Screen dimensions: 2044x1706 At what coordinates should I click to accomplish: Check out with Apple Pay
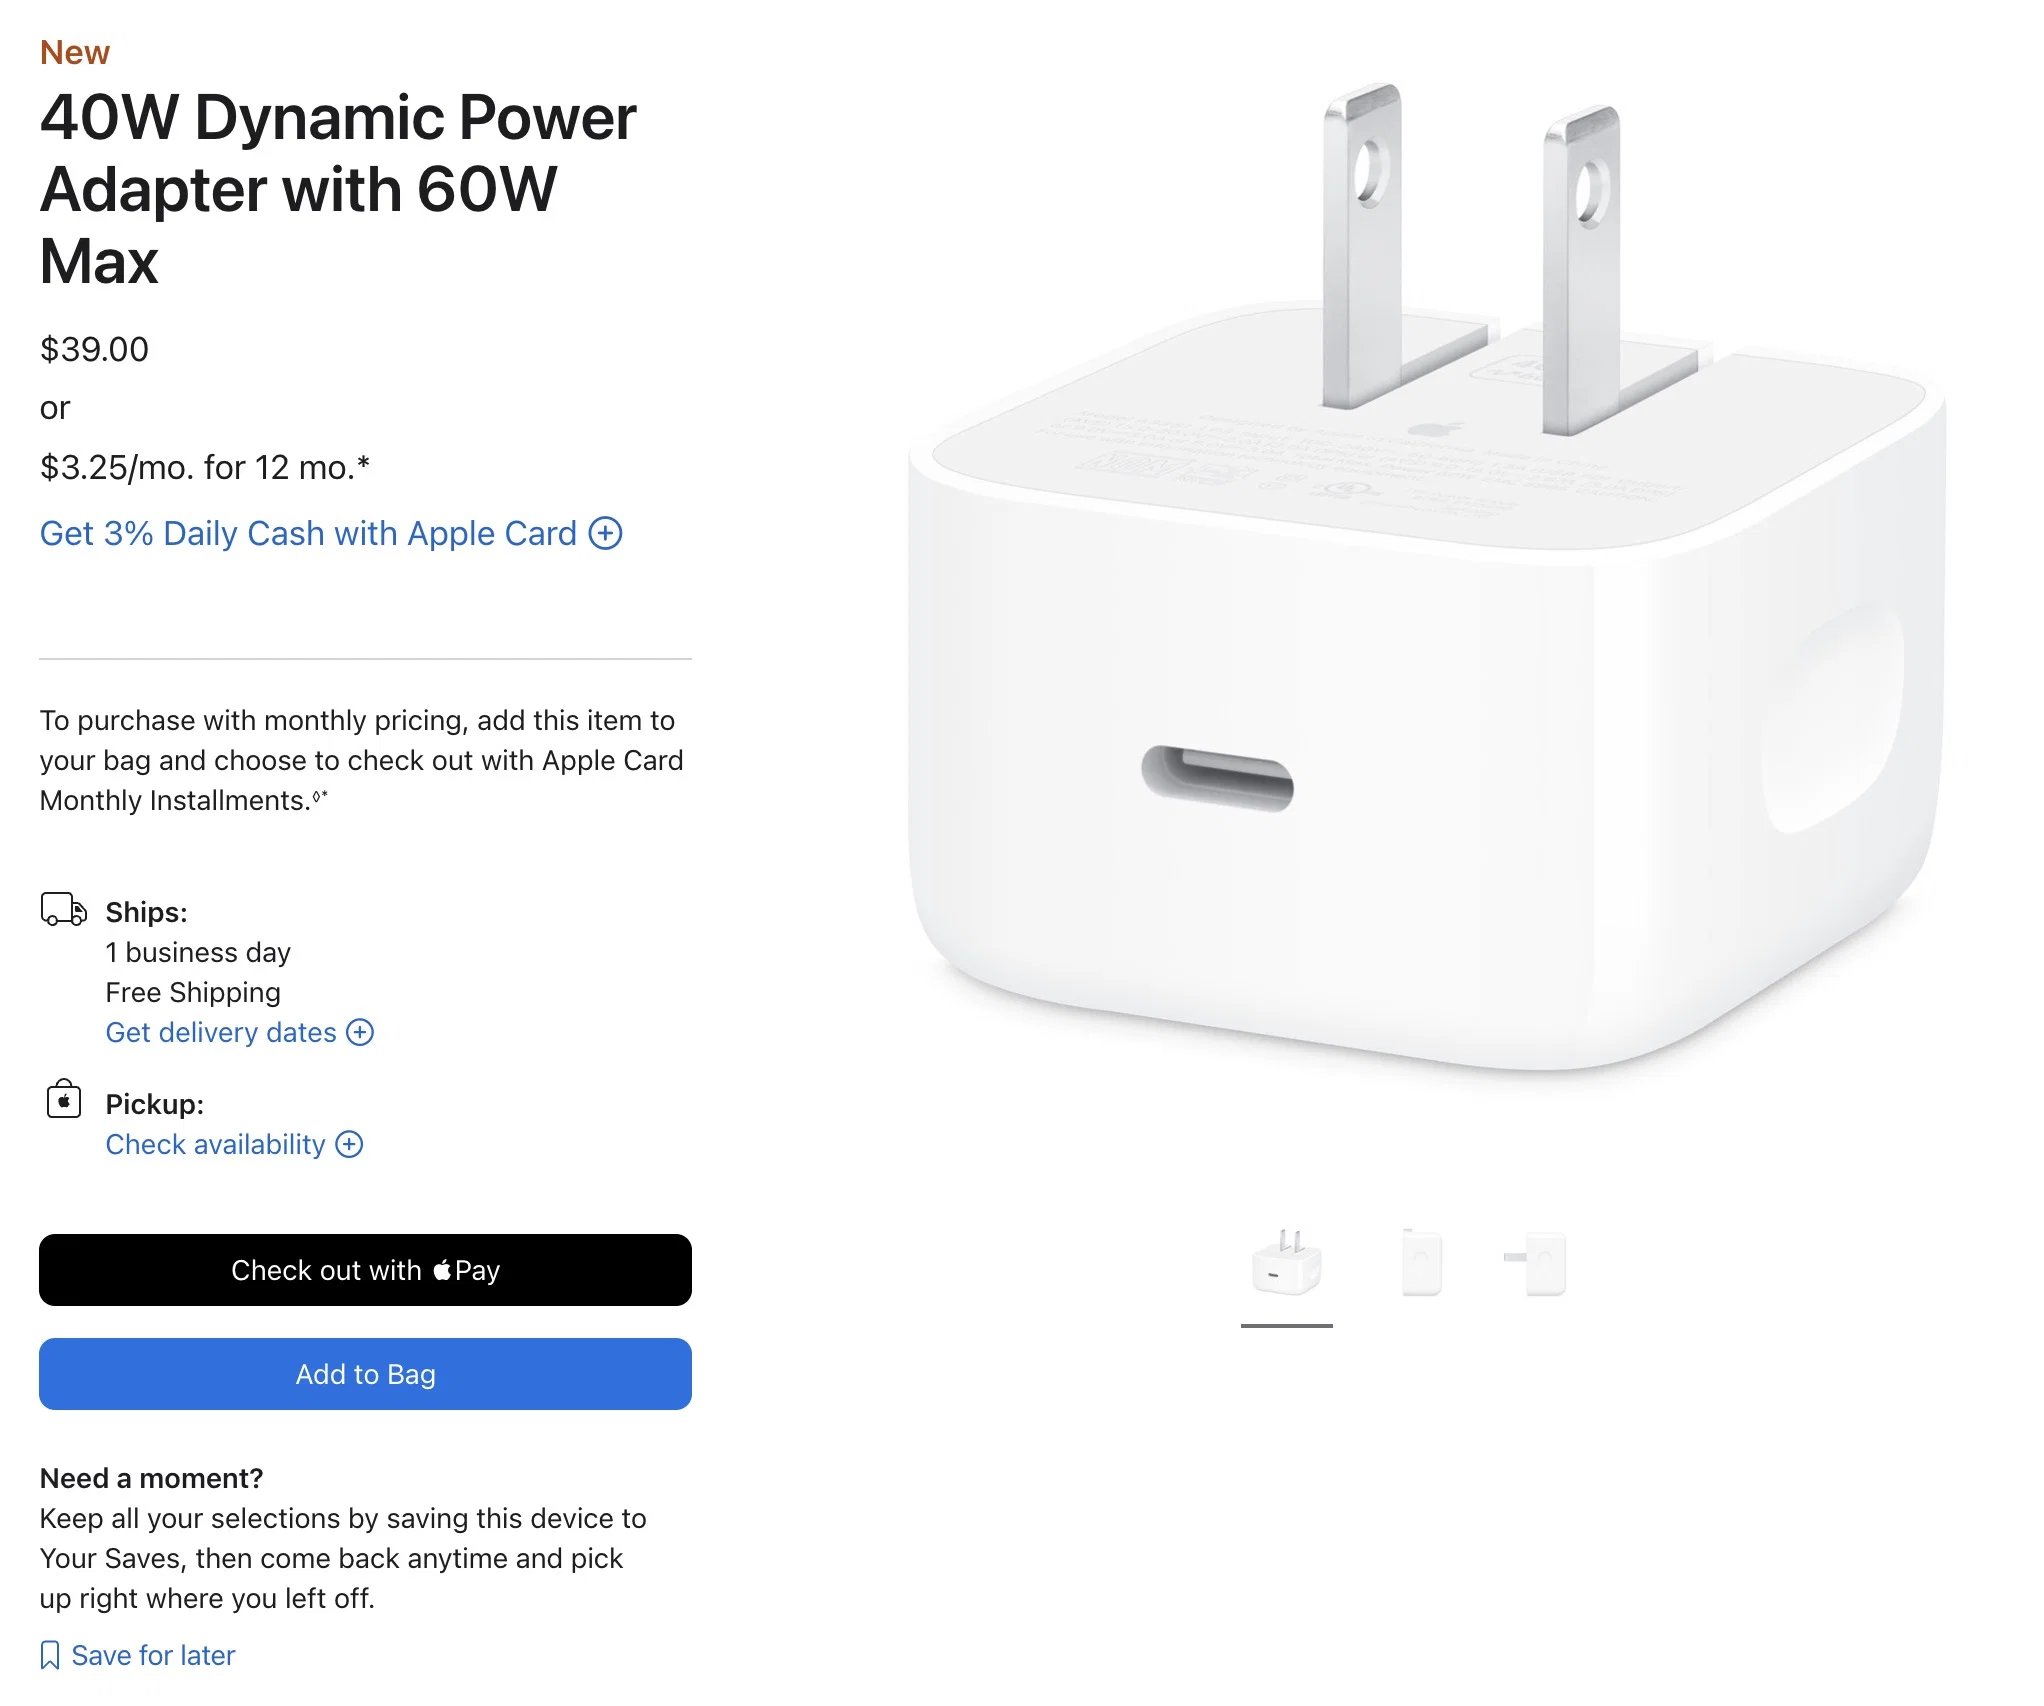click(x=365, y=1270)
